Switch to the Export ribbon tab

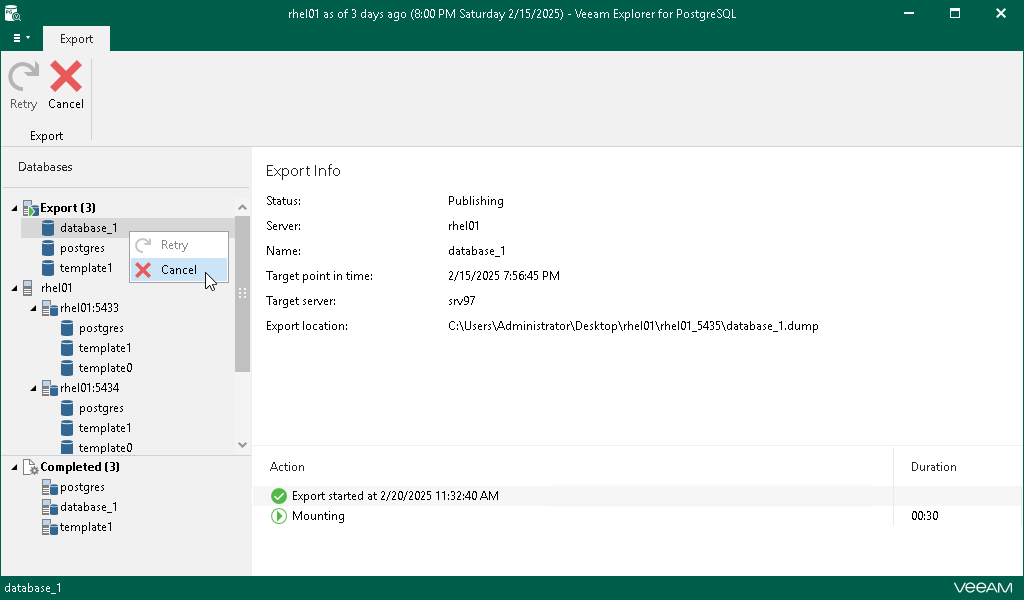click(76, 39)
